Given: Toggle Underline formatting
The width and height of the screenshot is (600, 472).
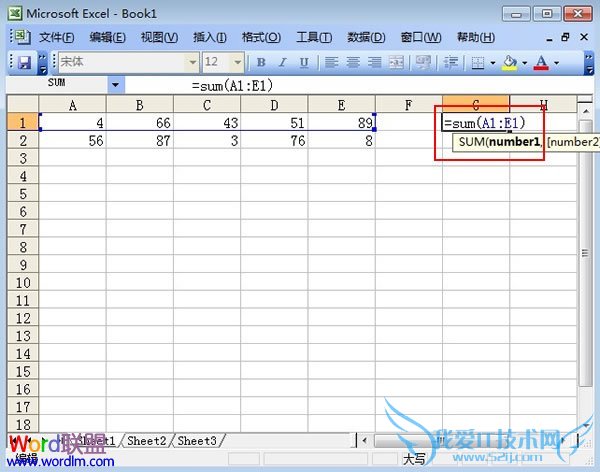Looking at the screenshot, I should [x=304, y=62].
